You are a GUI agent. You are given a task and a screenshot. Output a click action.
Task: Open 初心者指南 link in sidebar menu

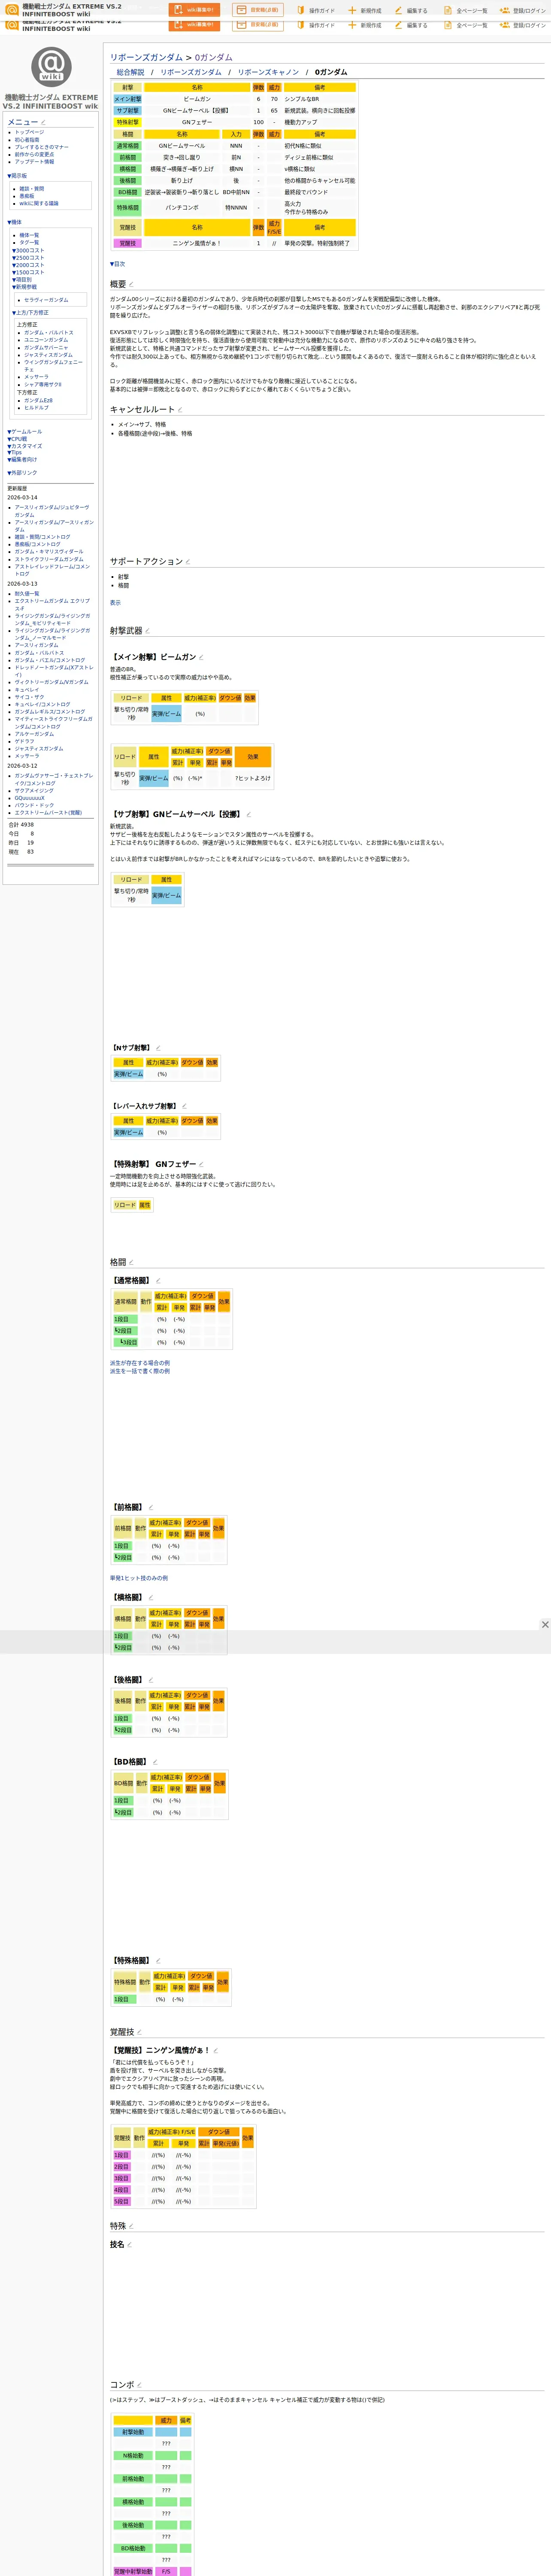pos(27,140)
